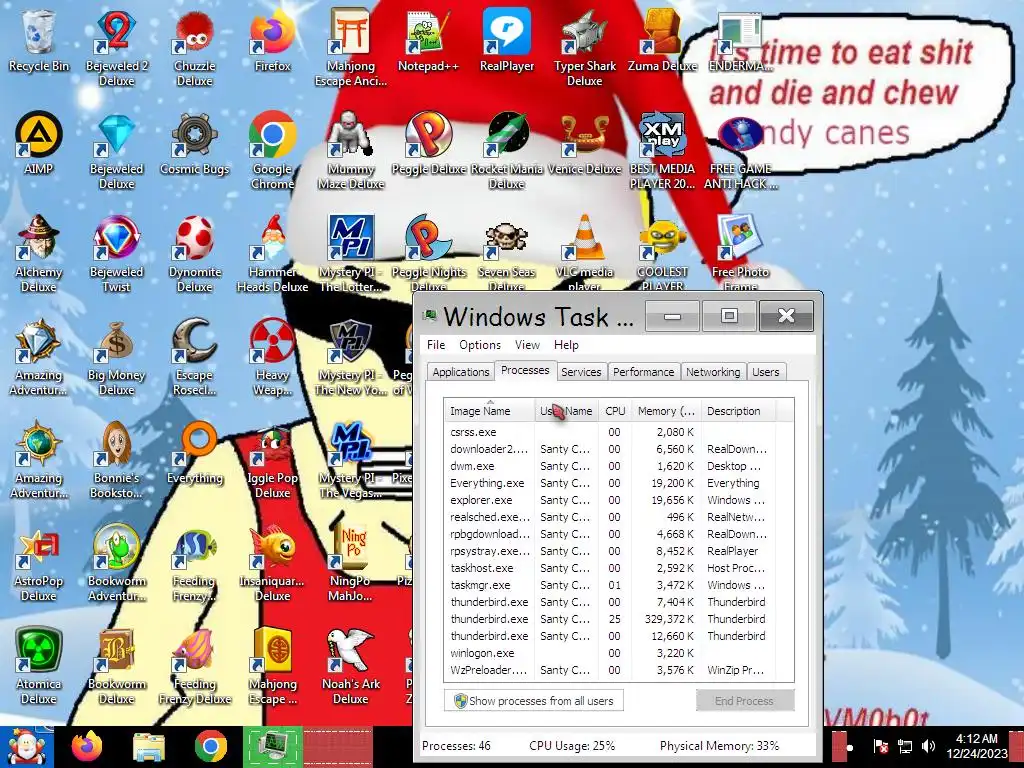Select the csrss.exe process row
1024x768 pixels.
pos(618,432)
